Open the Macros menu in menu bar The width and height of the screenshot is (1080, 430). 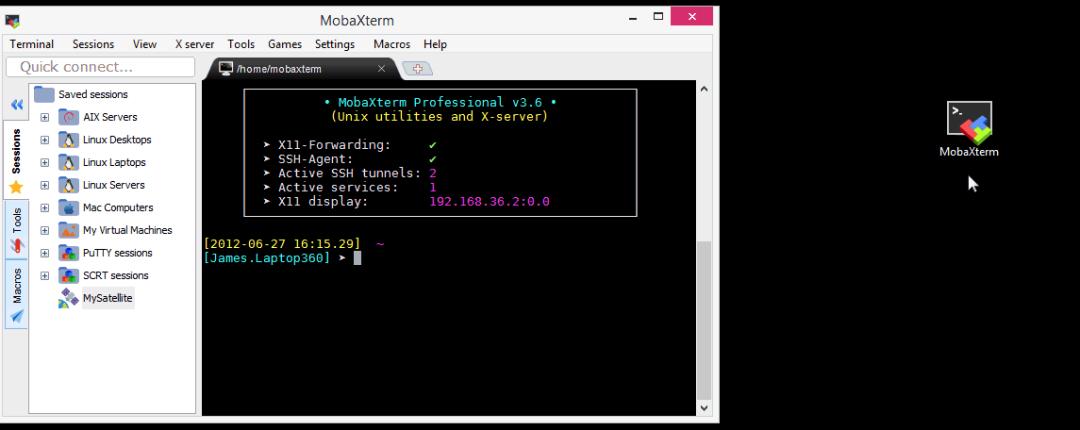click(391, 44)
